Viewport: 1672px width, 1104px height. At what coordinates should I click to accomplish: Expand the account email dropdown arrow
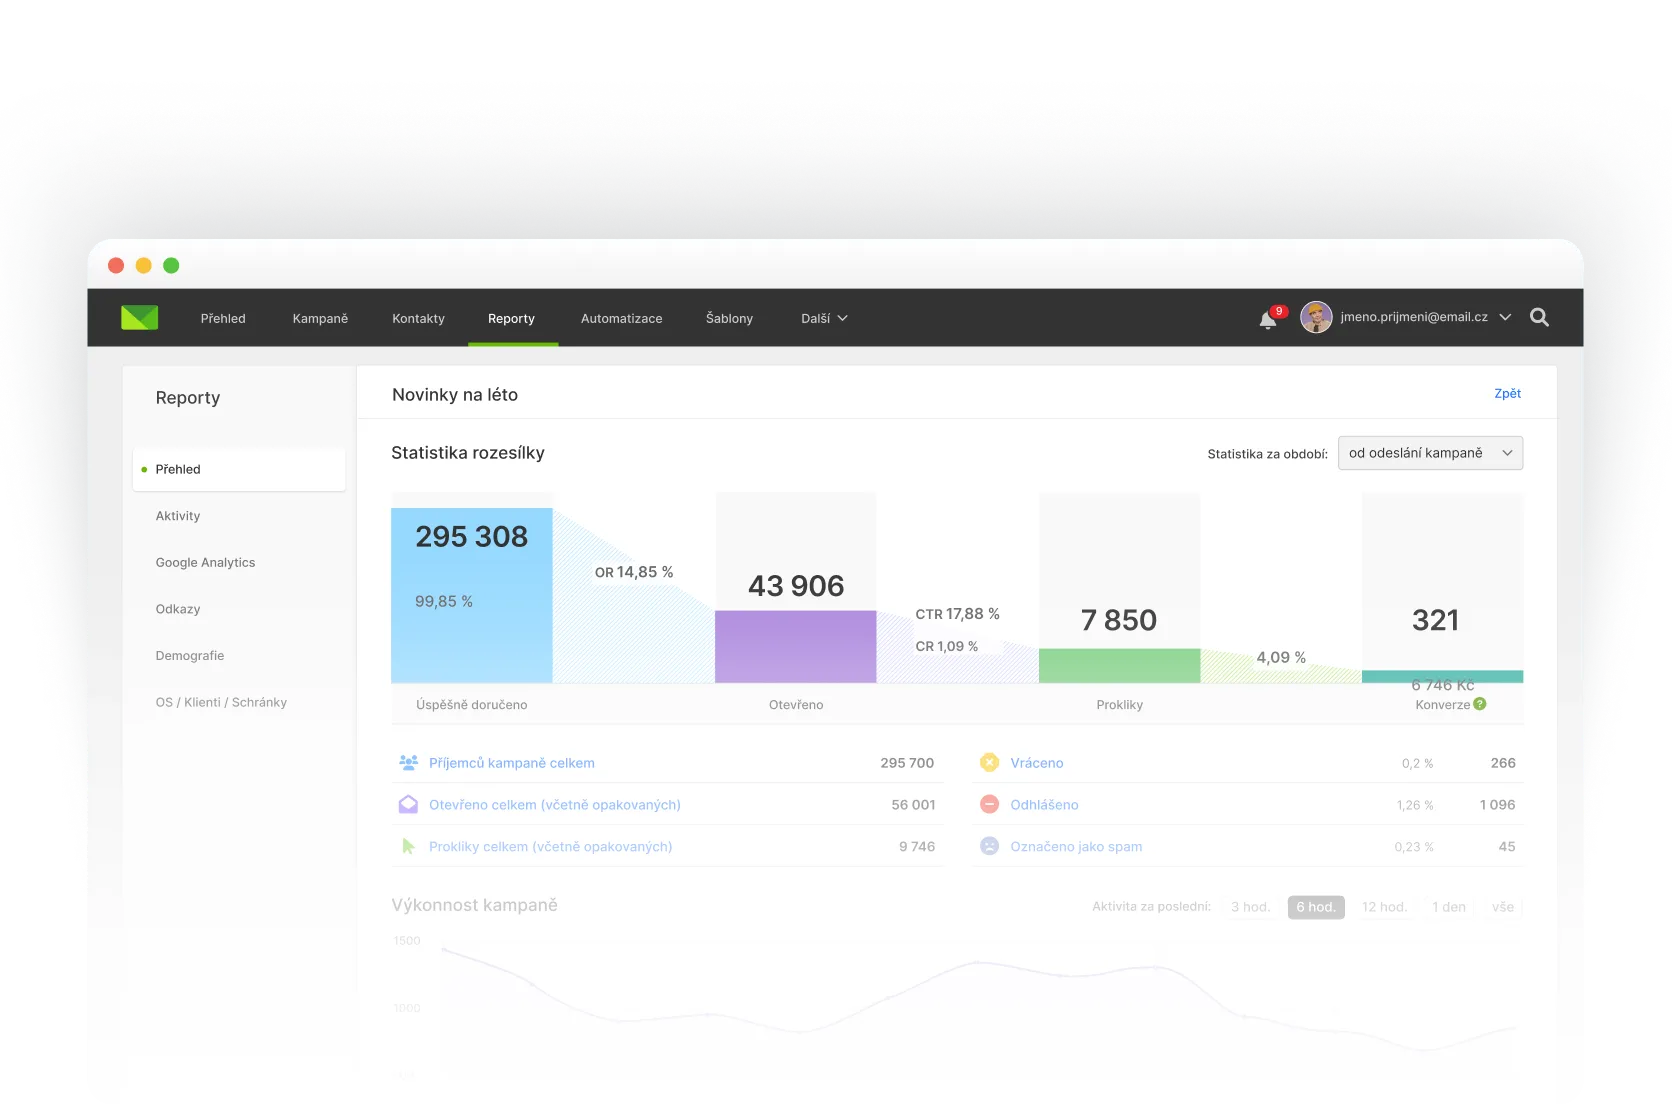1505,317
